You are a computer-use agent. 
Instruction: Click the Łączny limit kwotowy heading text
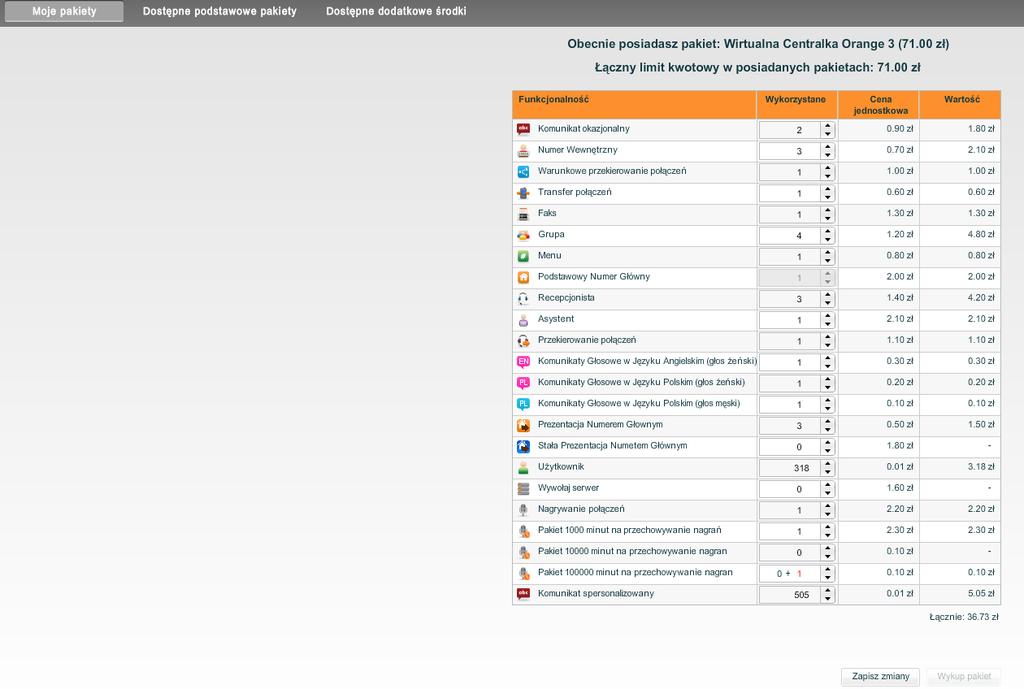point(758,67)
